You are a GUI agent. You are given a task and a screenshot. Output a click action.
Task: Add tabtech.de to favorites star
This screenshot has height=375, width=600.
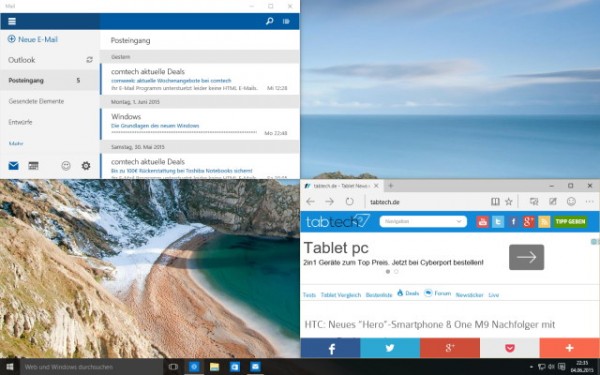[x=509, y=202]
